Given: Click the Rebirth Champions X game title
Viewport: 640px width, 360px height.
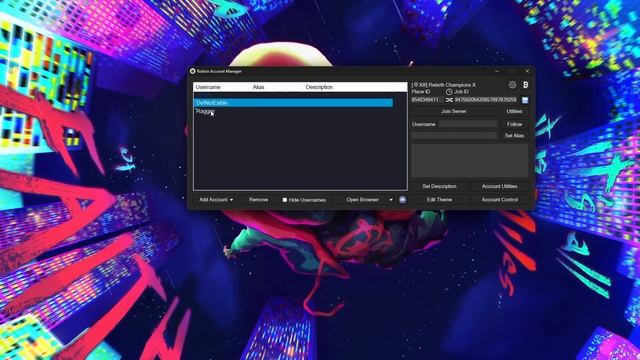Looking at the screenshot, I should point(444,85).
